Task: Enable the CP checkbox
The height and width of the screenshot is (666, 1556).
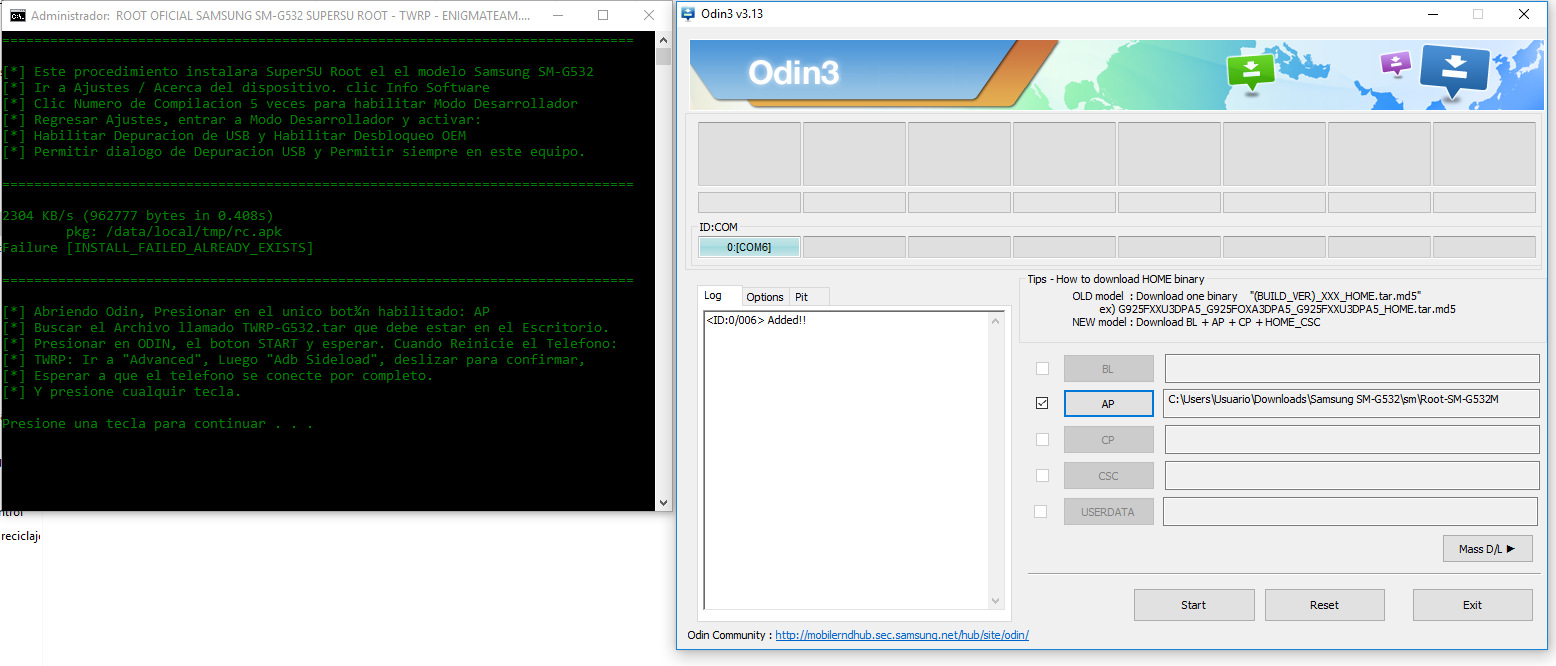Action: pyautogui.click(x=1042, y=439)
